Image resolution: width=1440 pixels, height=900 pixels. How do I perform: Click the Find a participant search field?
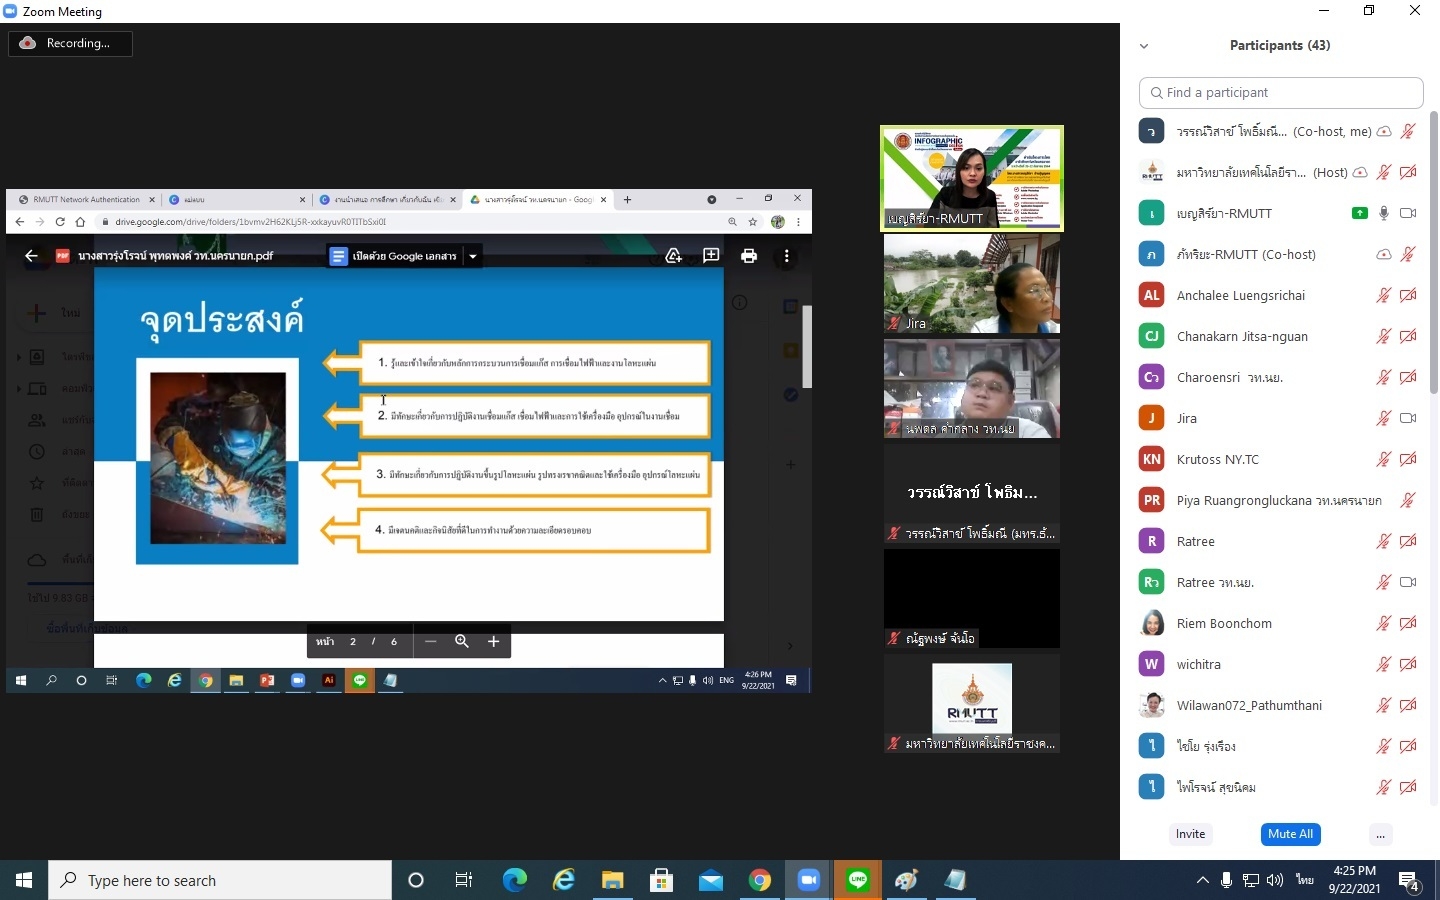1281,92
